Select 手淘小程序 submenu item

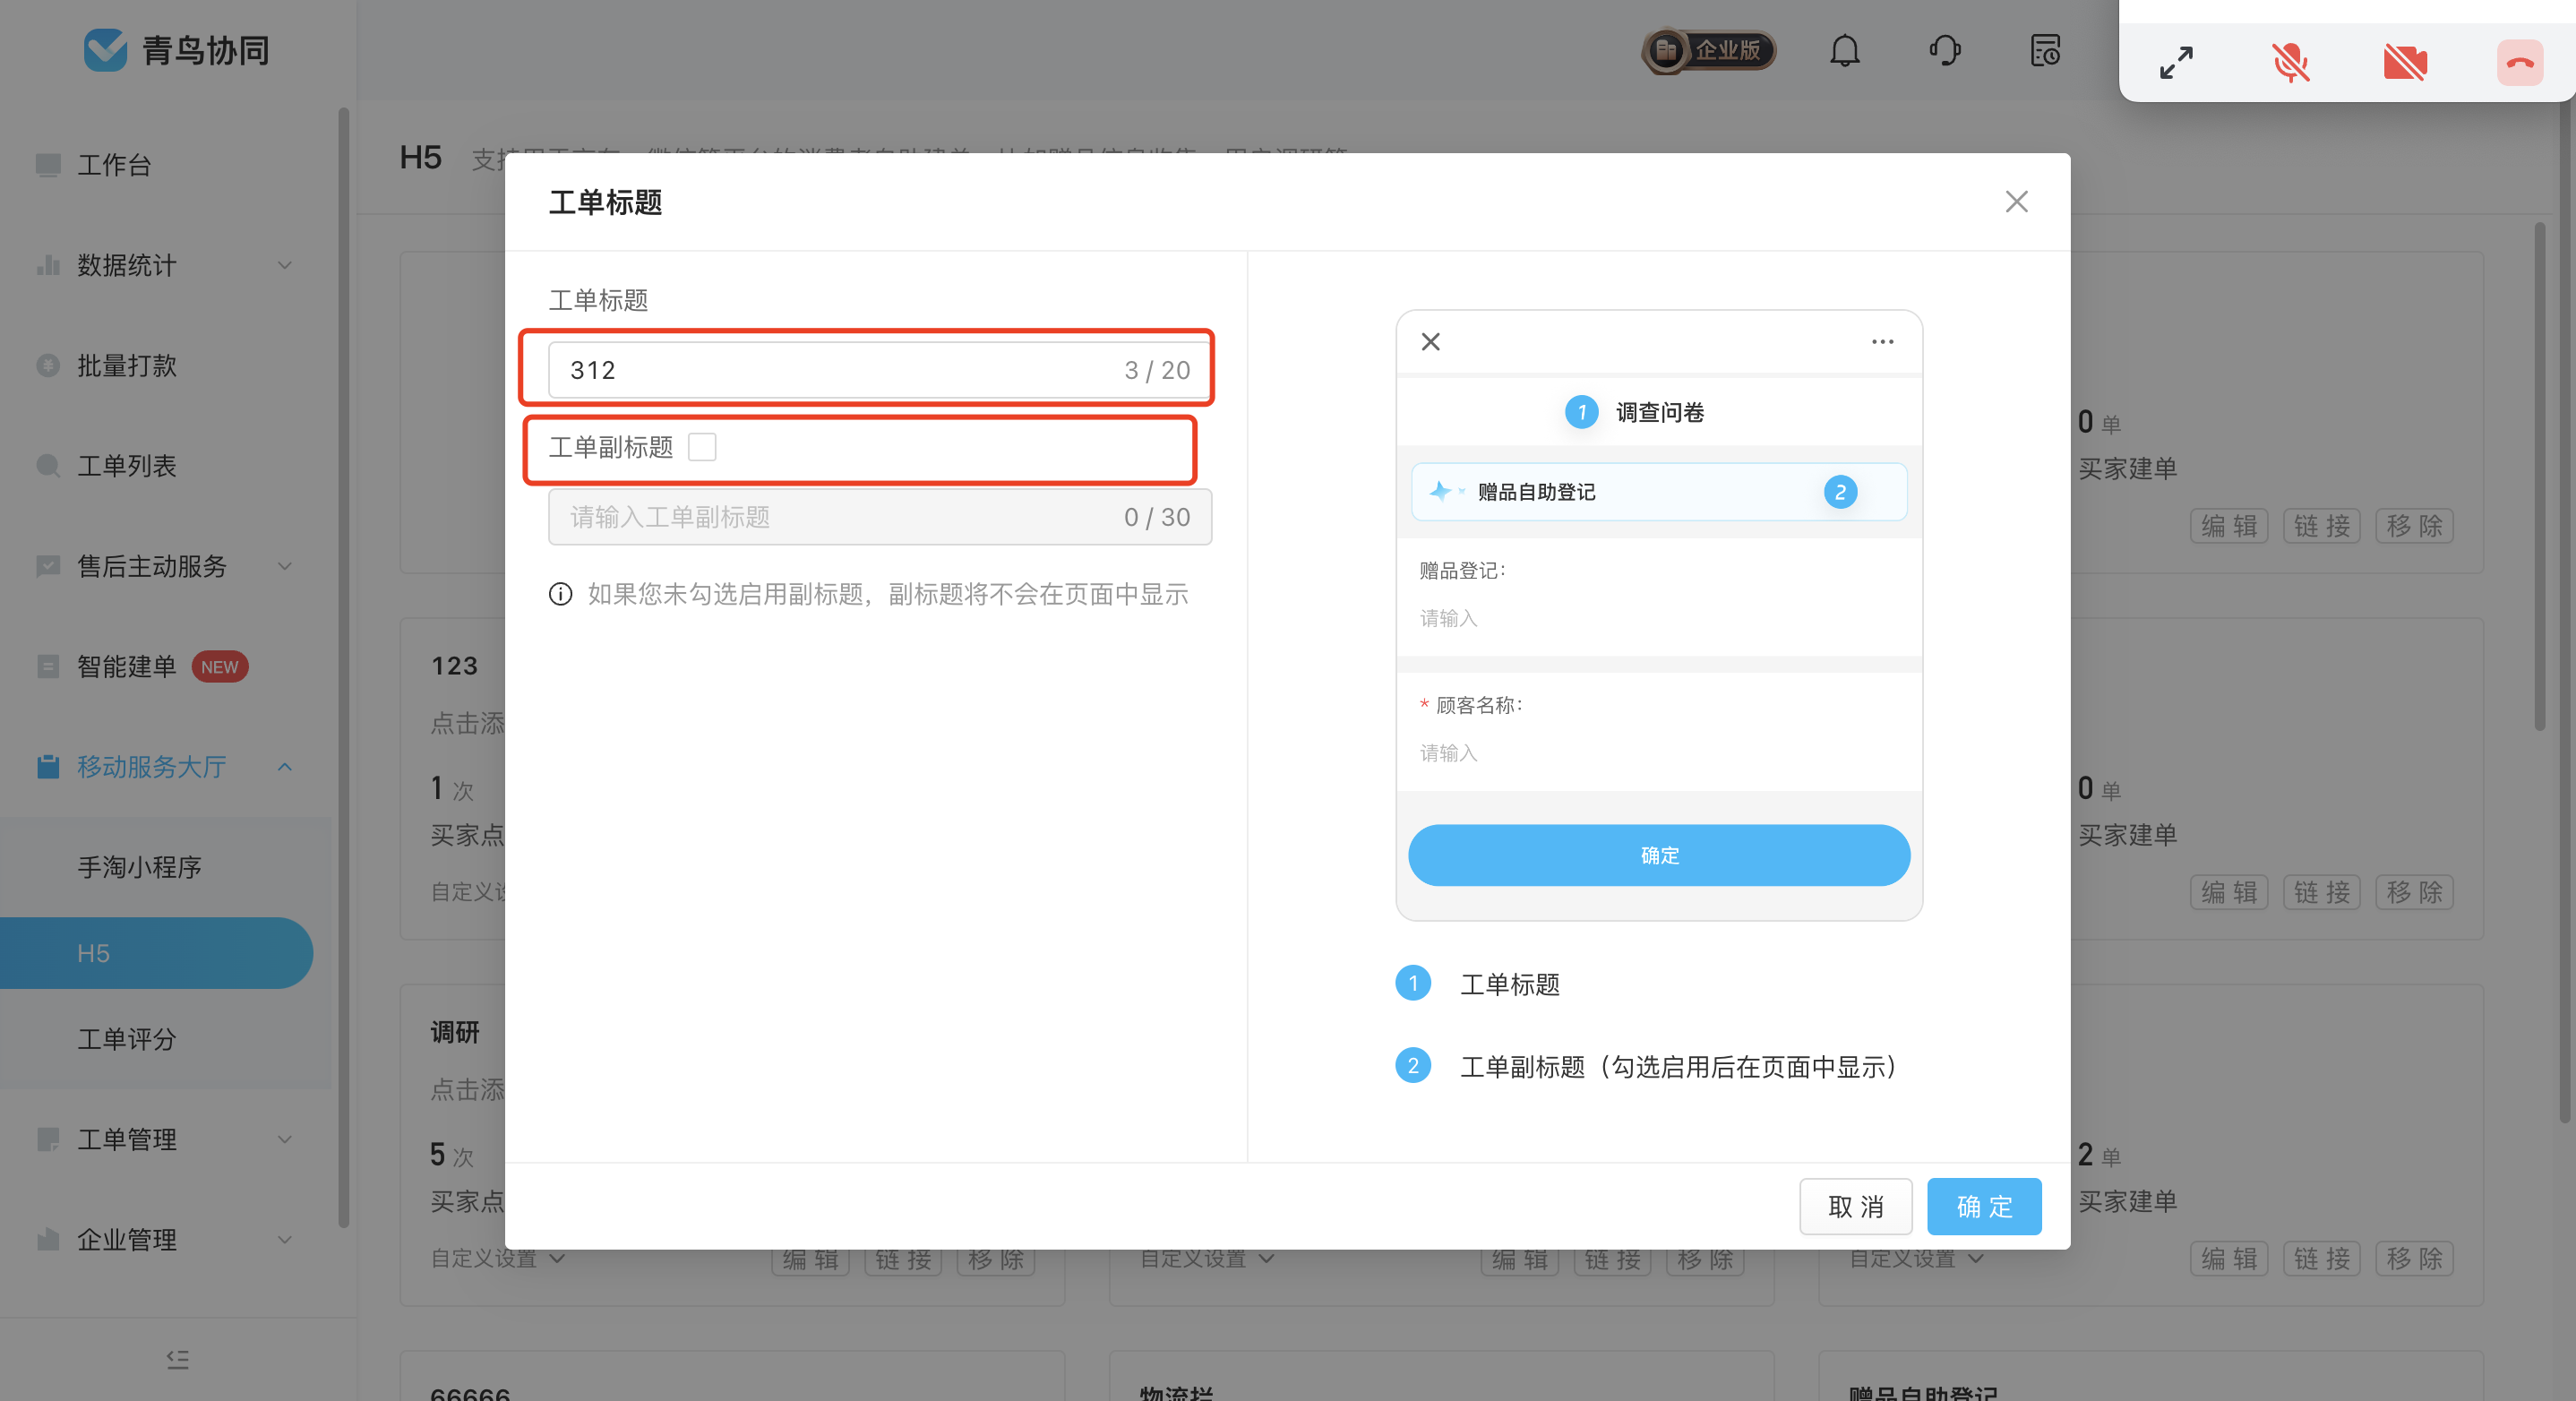(x=140, y=867)
